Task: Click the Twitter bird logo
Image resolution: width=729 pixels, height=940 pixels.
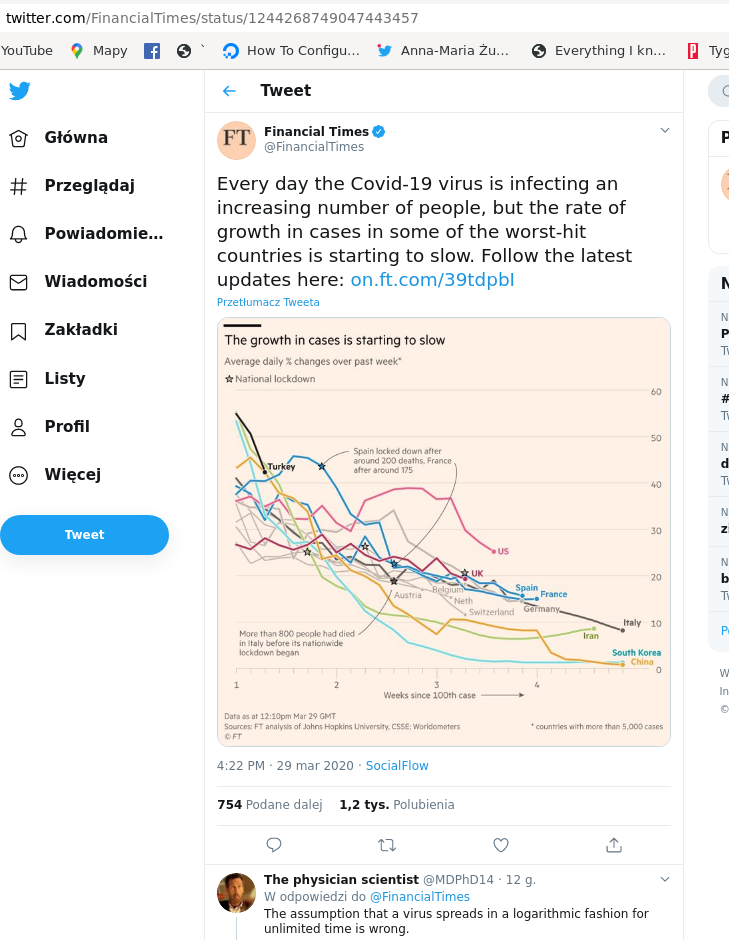Action: click(20, 90)
